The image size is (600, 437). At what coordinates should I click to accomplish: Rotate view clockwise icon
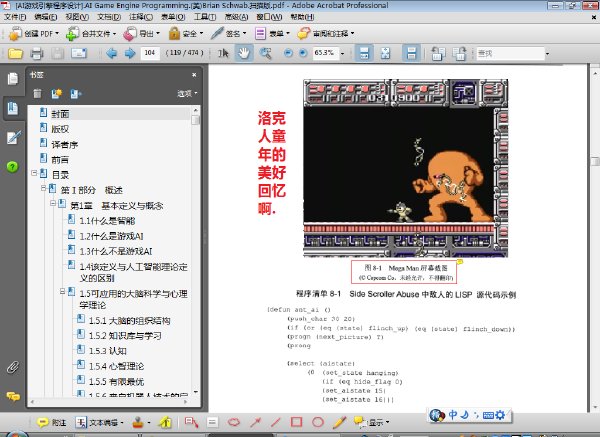coord(459,53)
